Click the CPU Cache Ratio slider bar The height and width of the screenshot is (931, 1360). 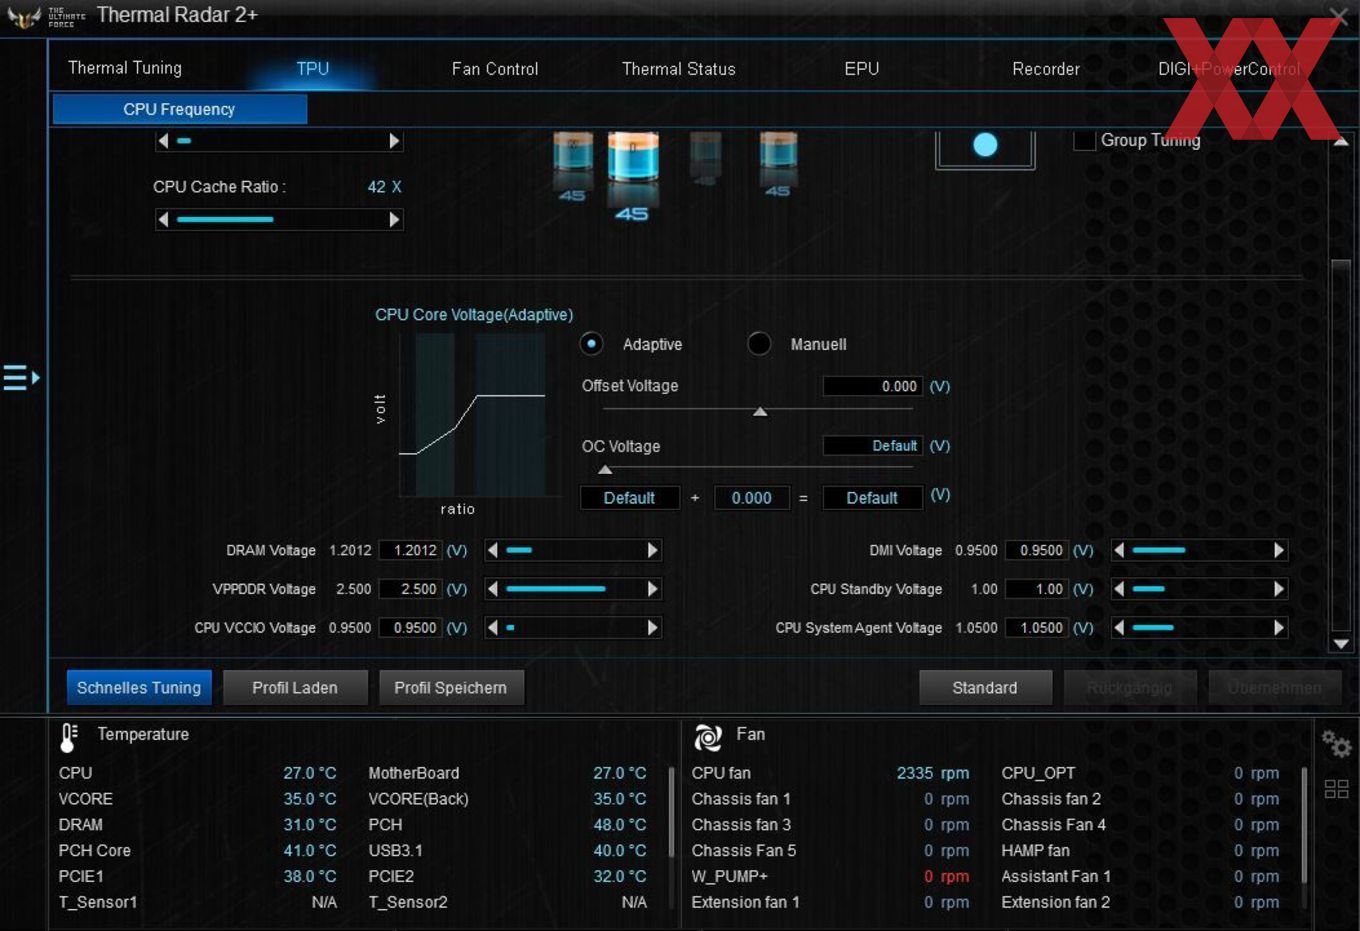point(279,219)
